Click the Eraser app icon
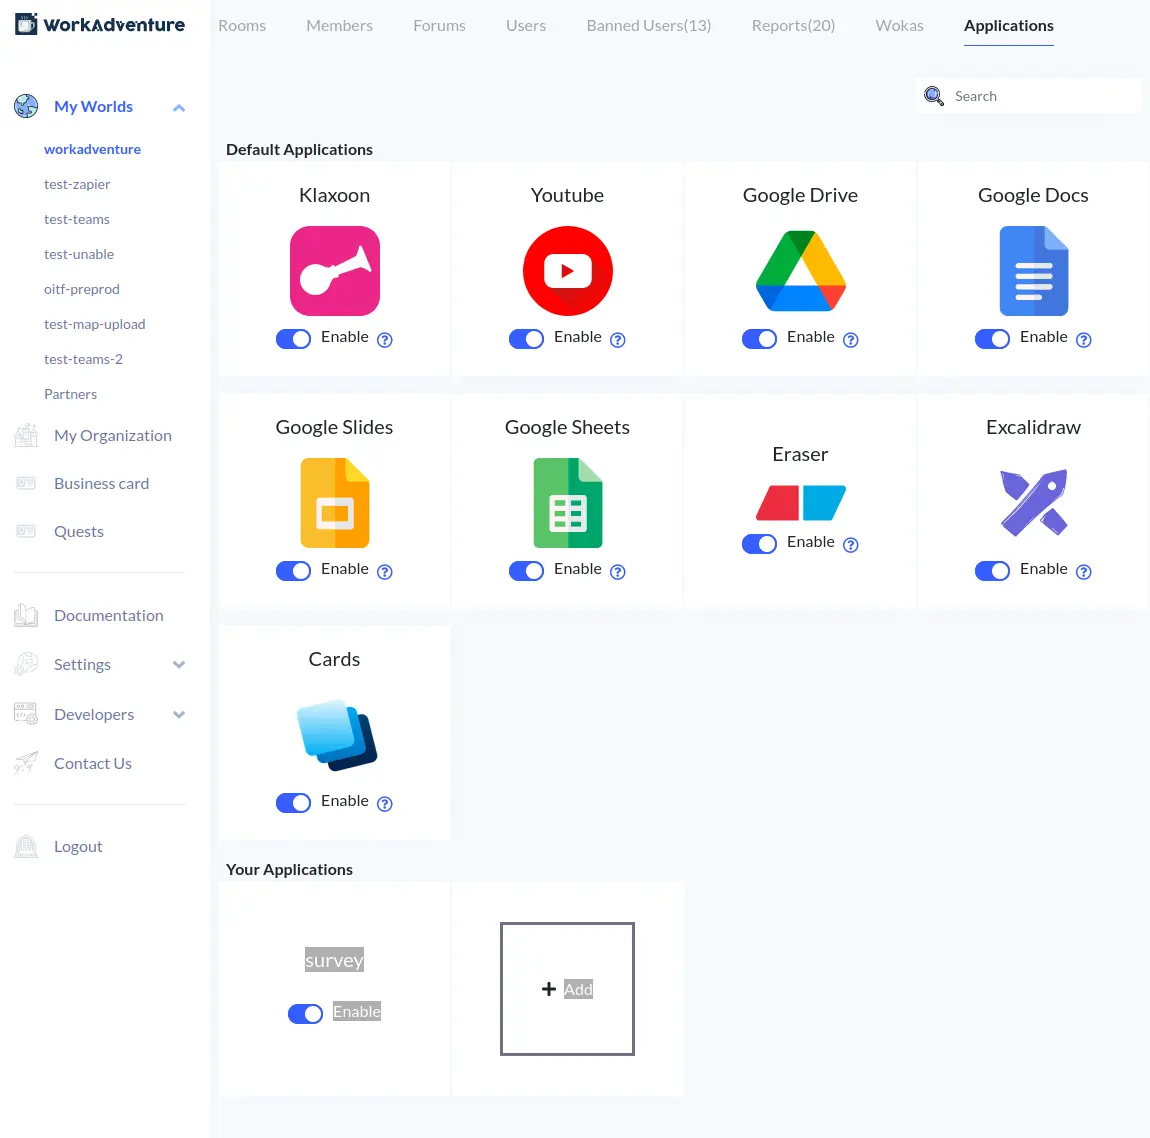The height and width of the screenshot is (1138, 1150). (x=800, y=502)
